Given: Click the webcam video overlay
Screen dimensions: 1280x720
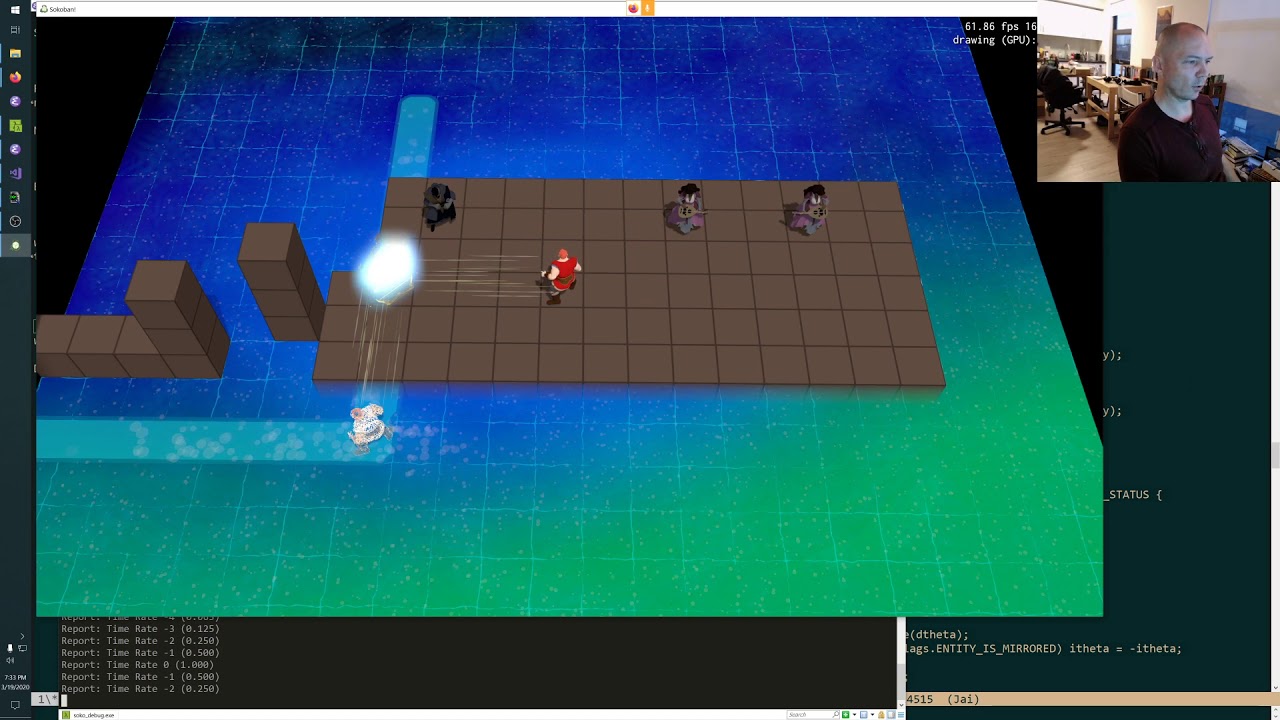Looking at the screenshot, I should [x=1158, y=91].
